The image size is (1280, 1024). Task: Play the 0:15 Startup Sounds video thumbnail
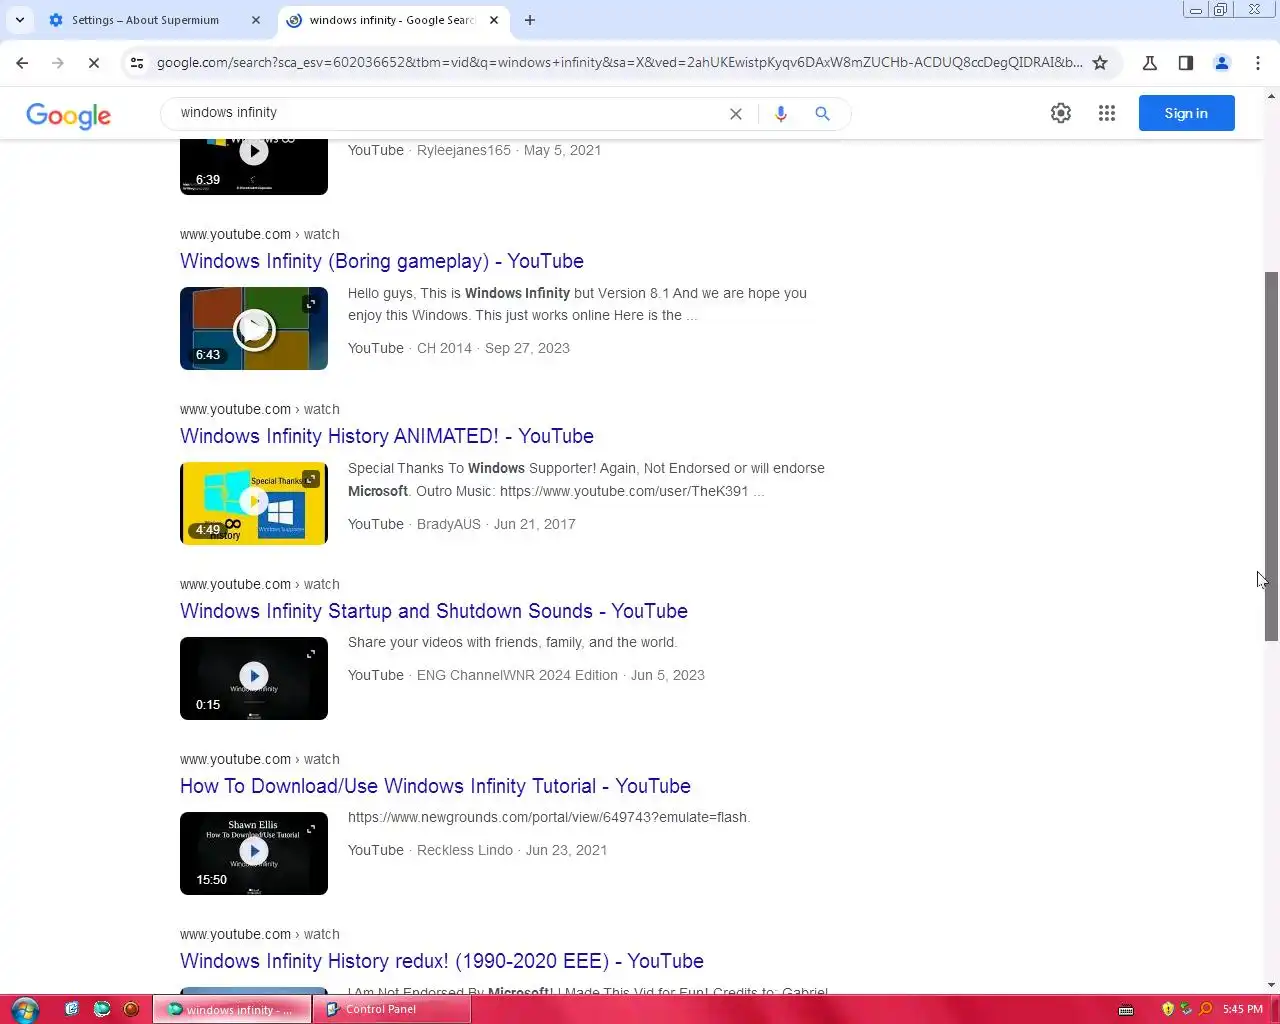[254, 678]
